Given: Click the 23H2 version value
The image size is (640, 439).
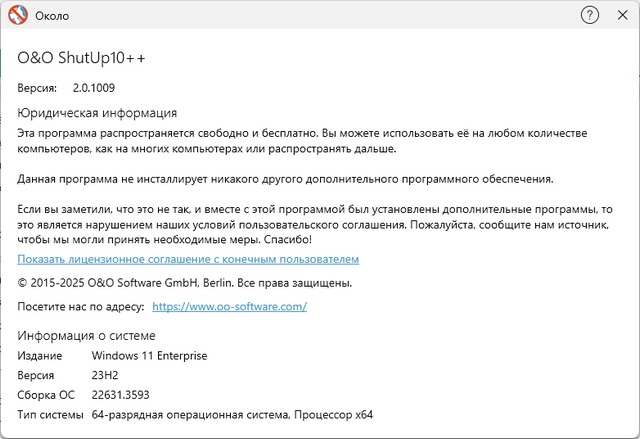Looking at the screenshot, I should point(105,375).
